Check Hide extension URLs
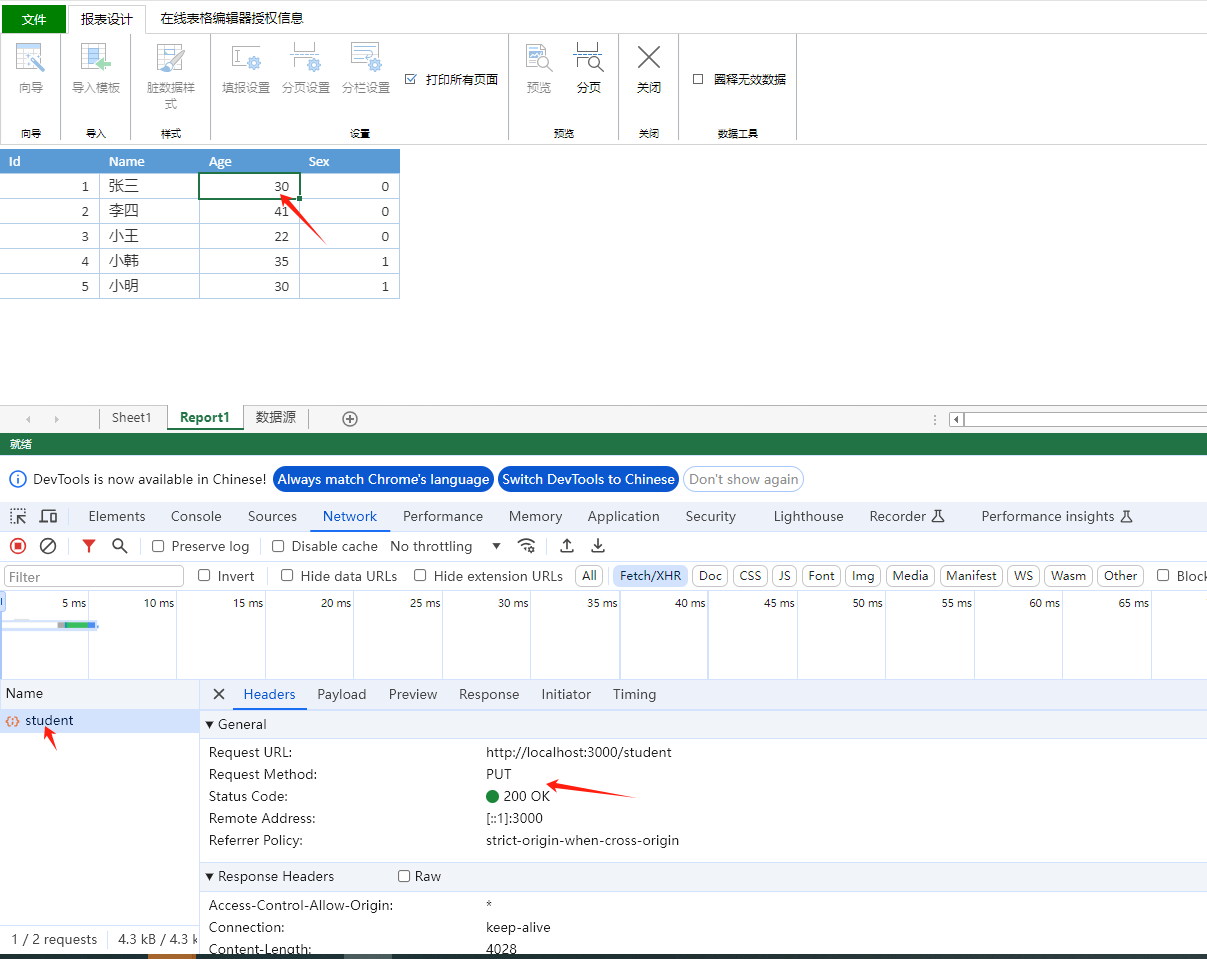 [x=420, y=575]
